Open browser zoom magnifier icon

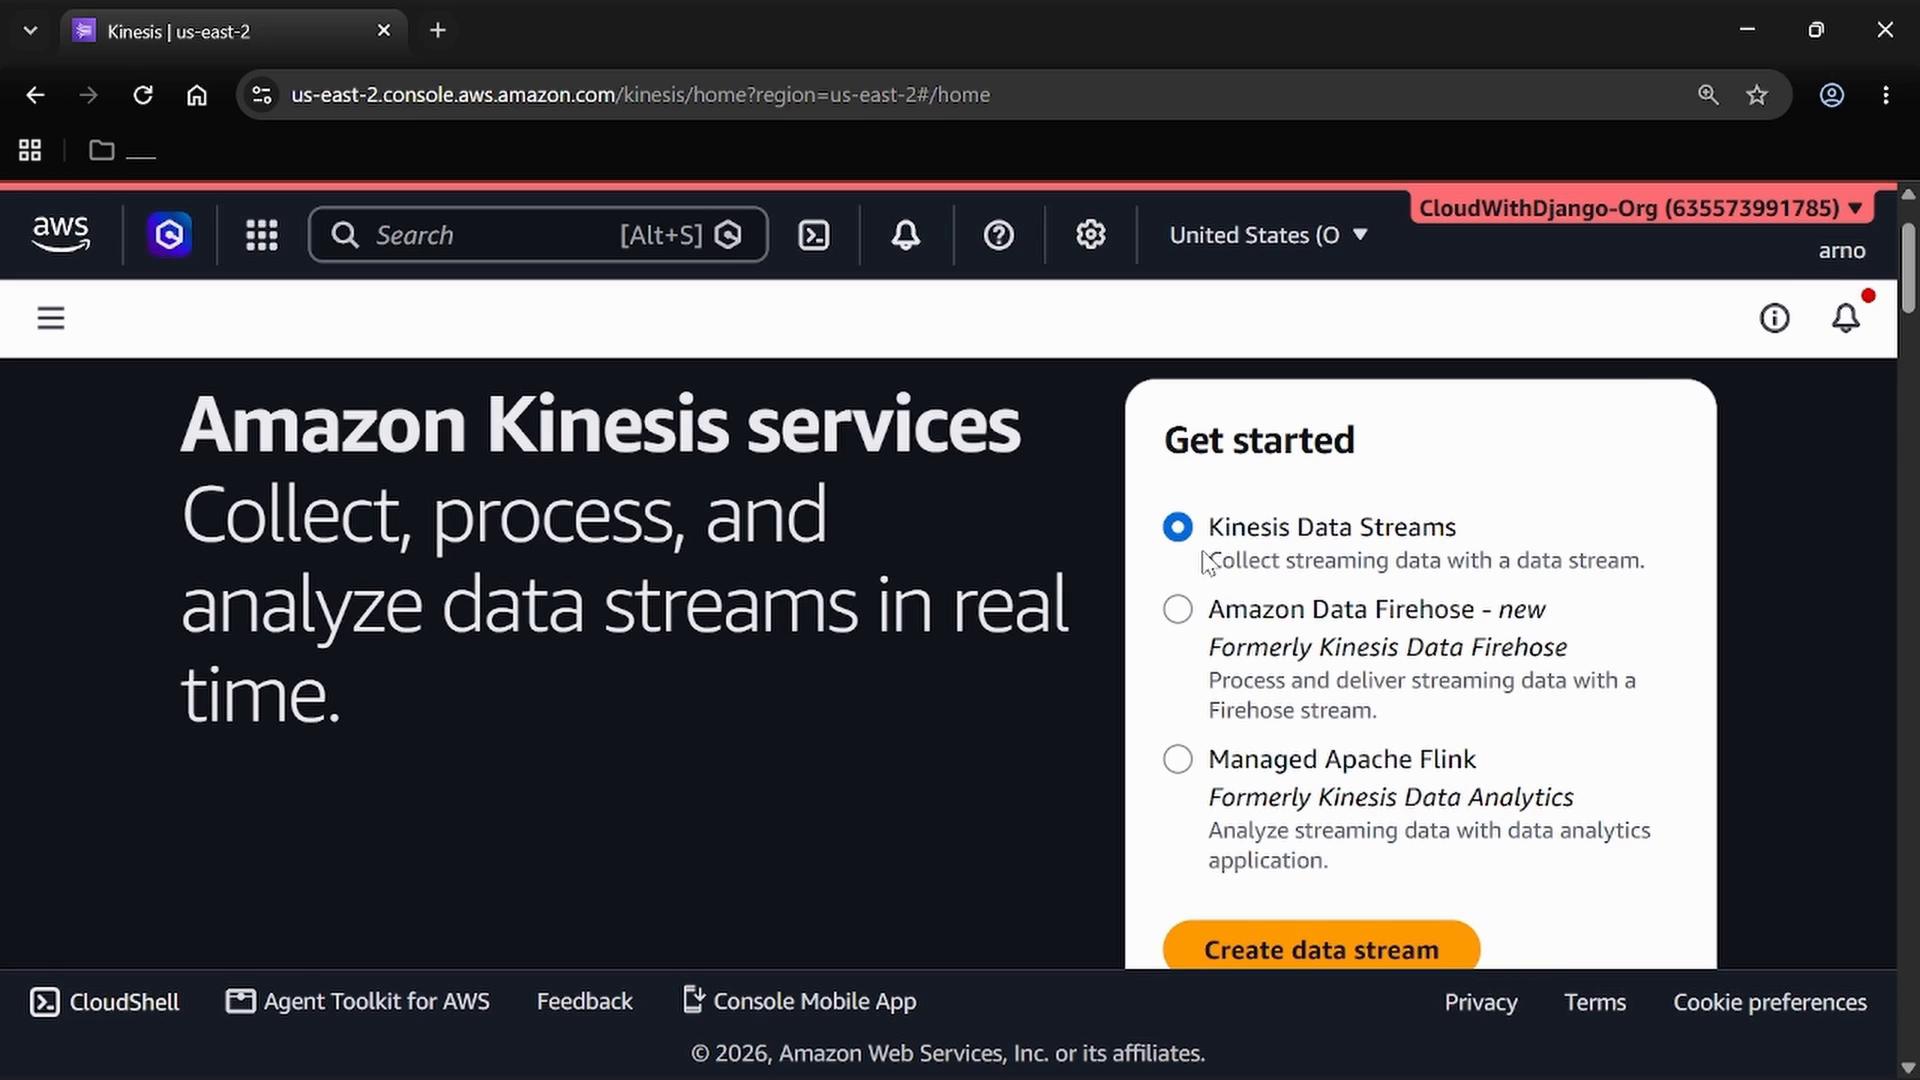(x=1708, y=95)
